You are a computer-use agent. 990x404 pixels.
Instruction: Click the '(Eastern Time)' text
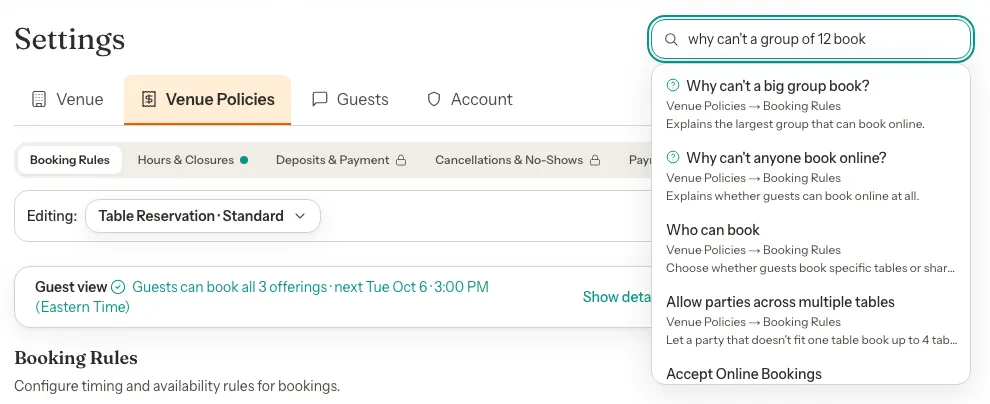(x=82, y=307)
